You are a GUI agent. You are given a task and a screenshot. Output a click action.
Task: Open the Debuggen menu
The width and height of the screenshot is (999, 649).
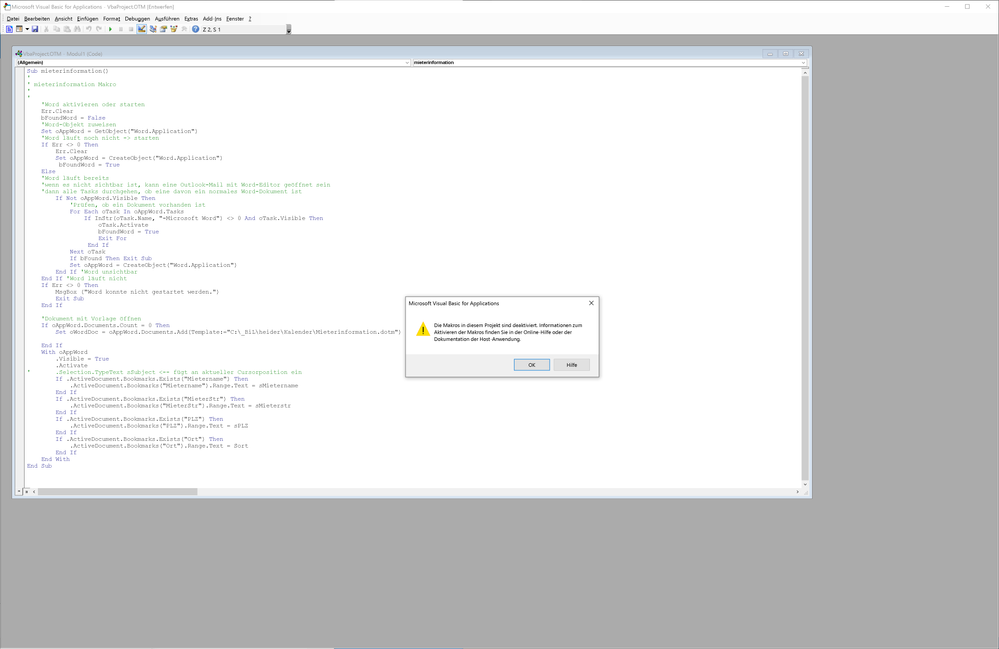coord(137,19)
